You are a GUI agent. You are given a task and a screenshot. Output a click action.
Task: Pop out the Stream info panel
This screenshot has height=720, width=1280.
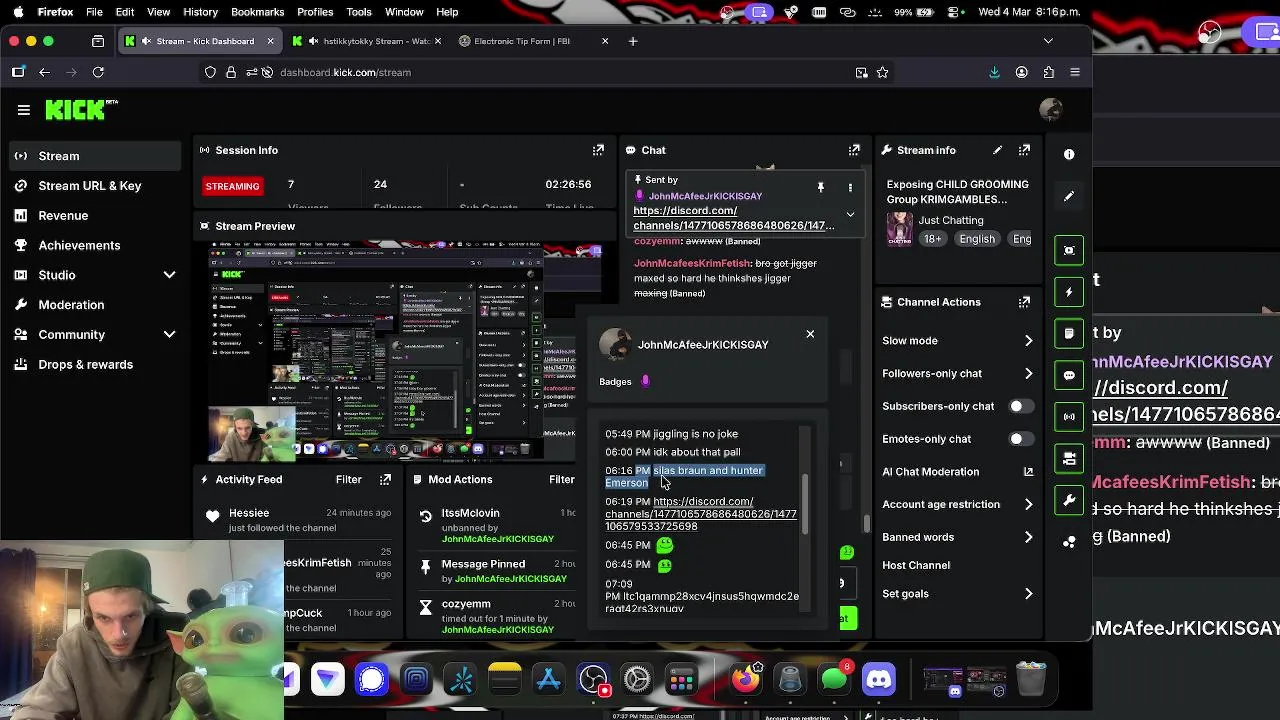click(1024, 150)
